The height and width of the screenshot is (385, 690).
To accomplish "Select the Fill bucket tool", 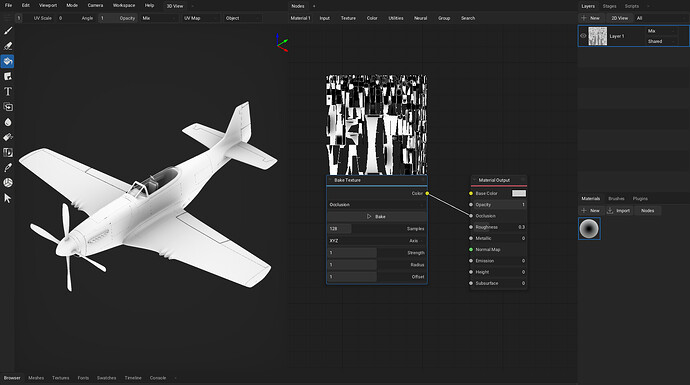I will coord(8,61).
